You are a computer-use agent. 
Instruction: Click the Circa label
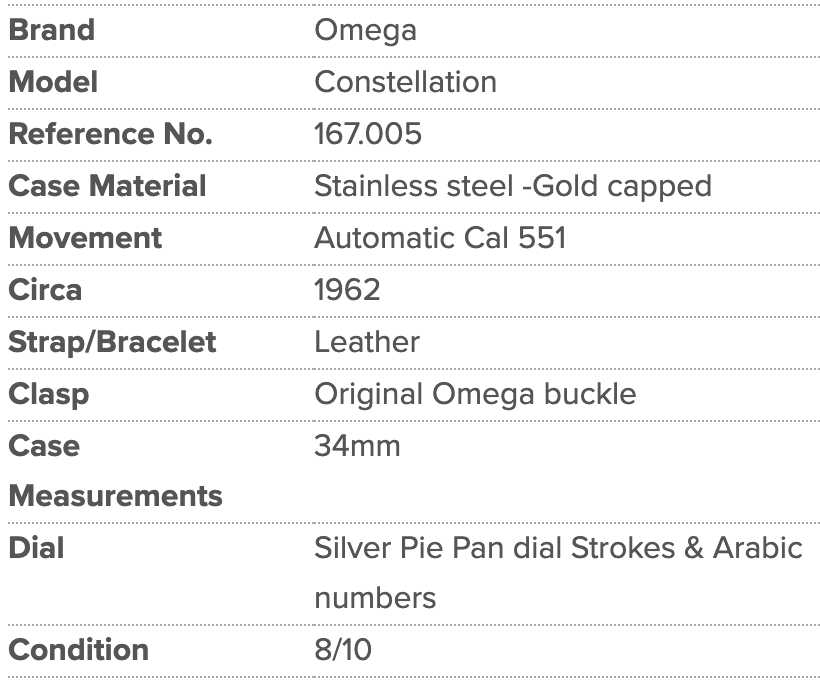(x=45, y=290)
